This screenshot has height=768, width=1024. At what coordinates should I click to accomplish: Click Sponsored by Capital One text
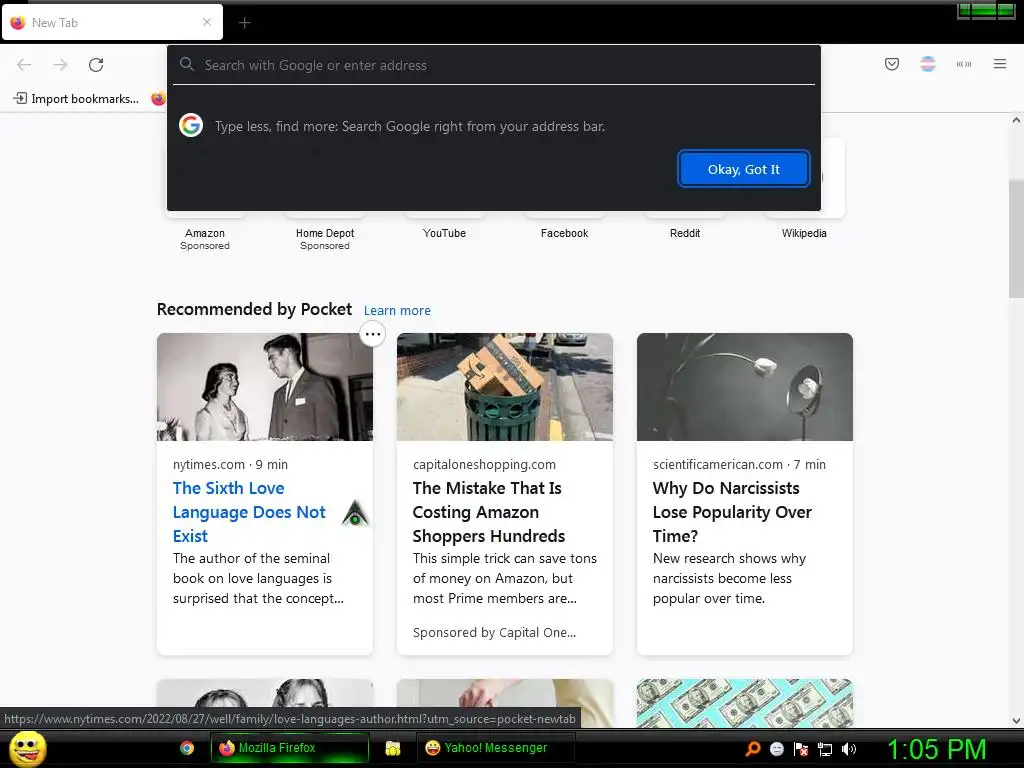point(494,632)
